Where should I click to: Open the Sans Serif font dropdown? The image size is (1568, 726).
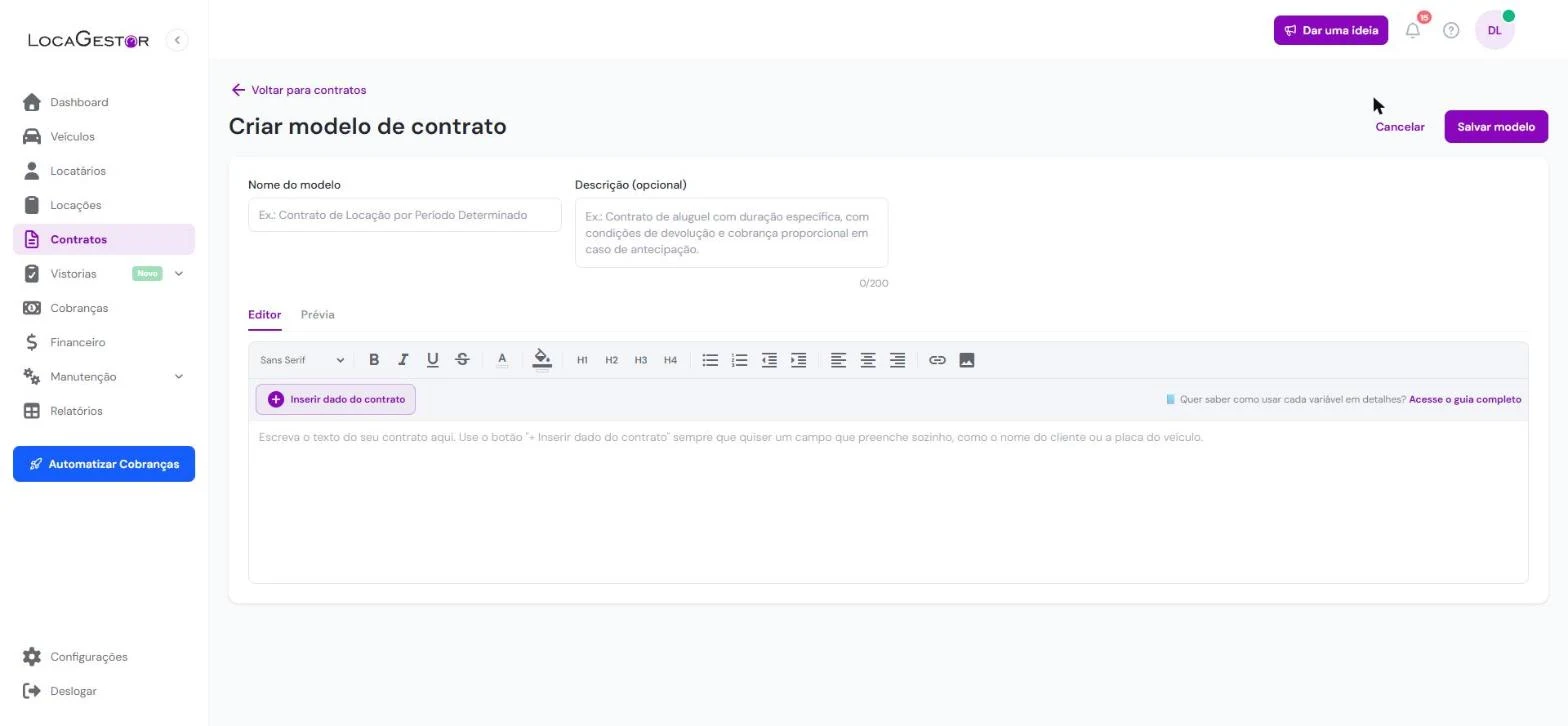302,360
